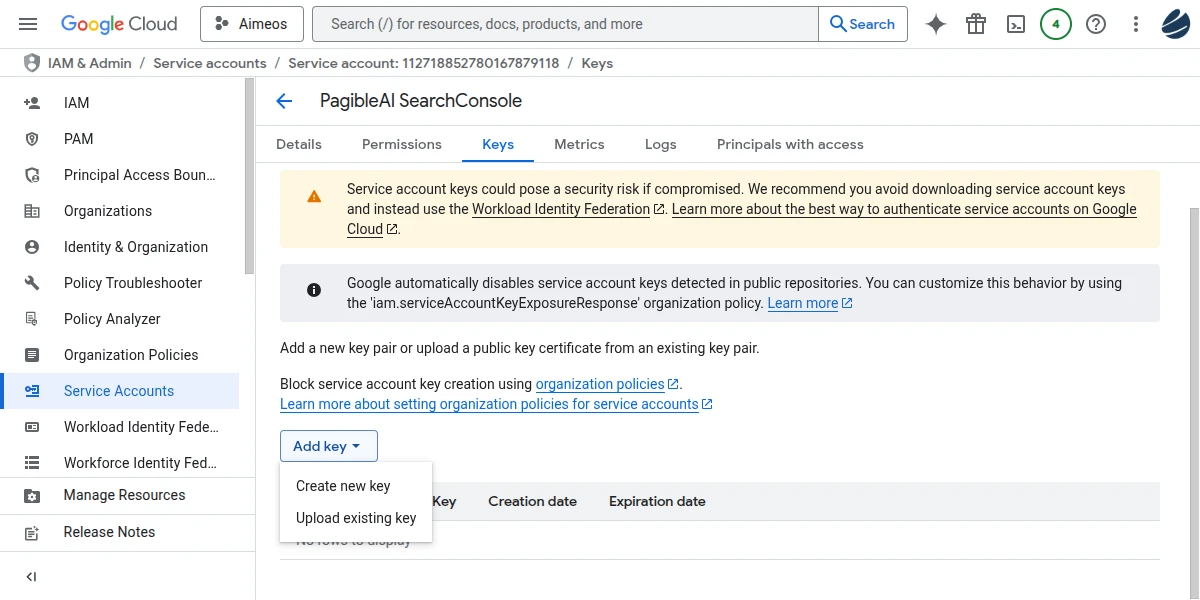This screenshot has width=1200, height=600.
Task: Go back using the left arrow
Action: (284, 101)
